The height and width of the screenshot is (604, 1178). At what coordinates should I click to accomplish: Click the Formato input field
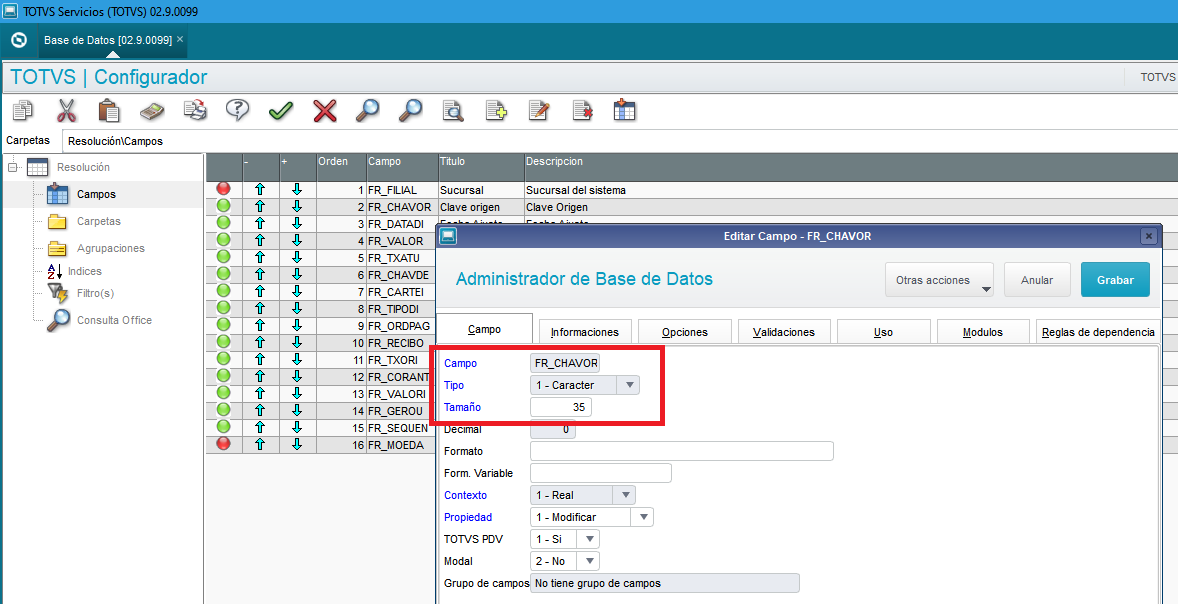[682, 451]
